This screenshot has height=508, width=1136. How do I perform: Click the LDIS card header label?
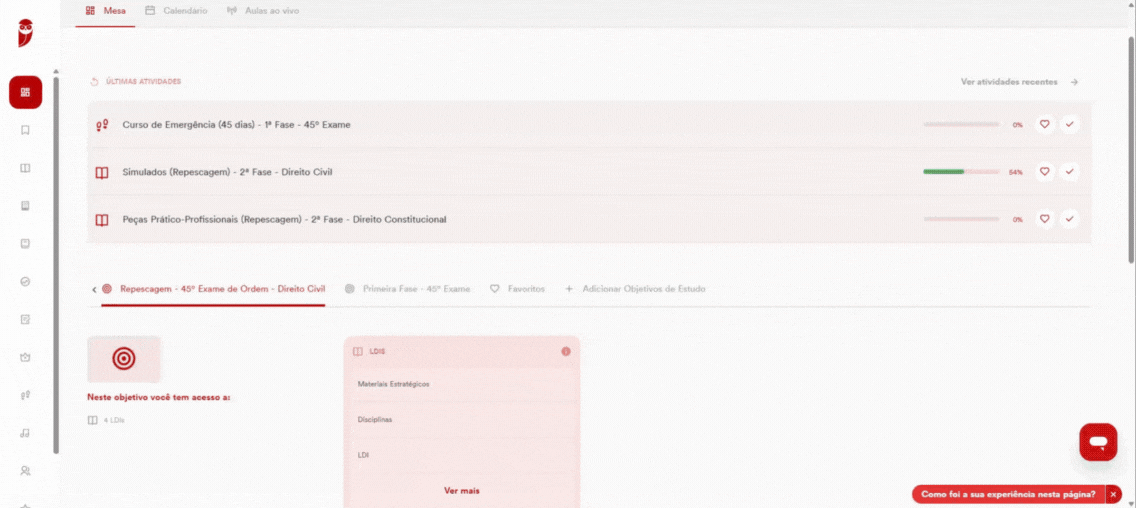(x=377, y=351)
